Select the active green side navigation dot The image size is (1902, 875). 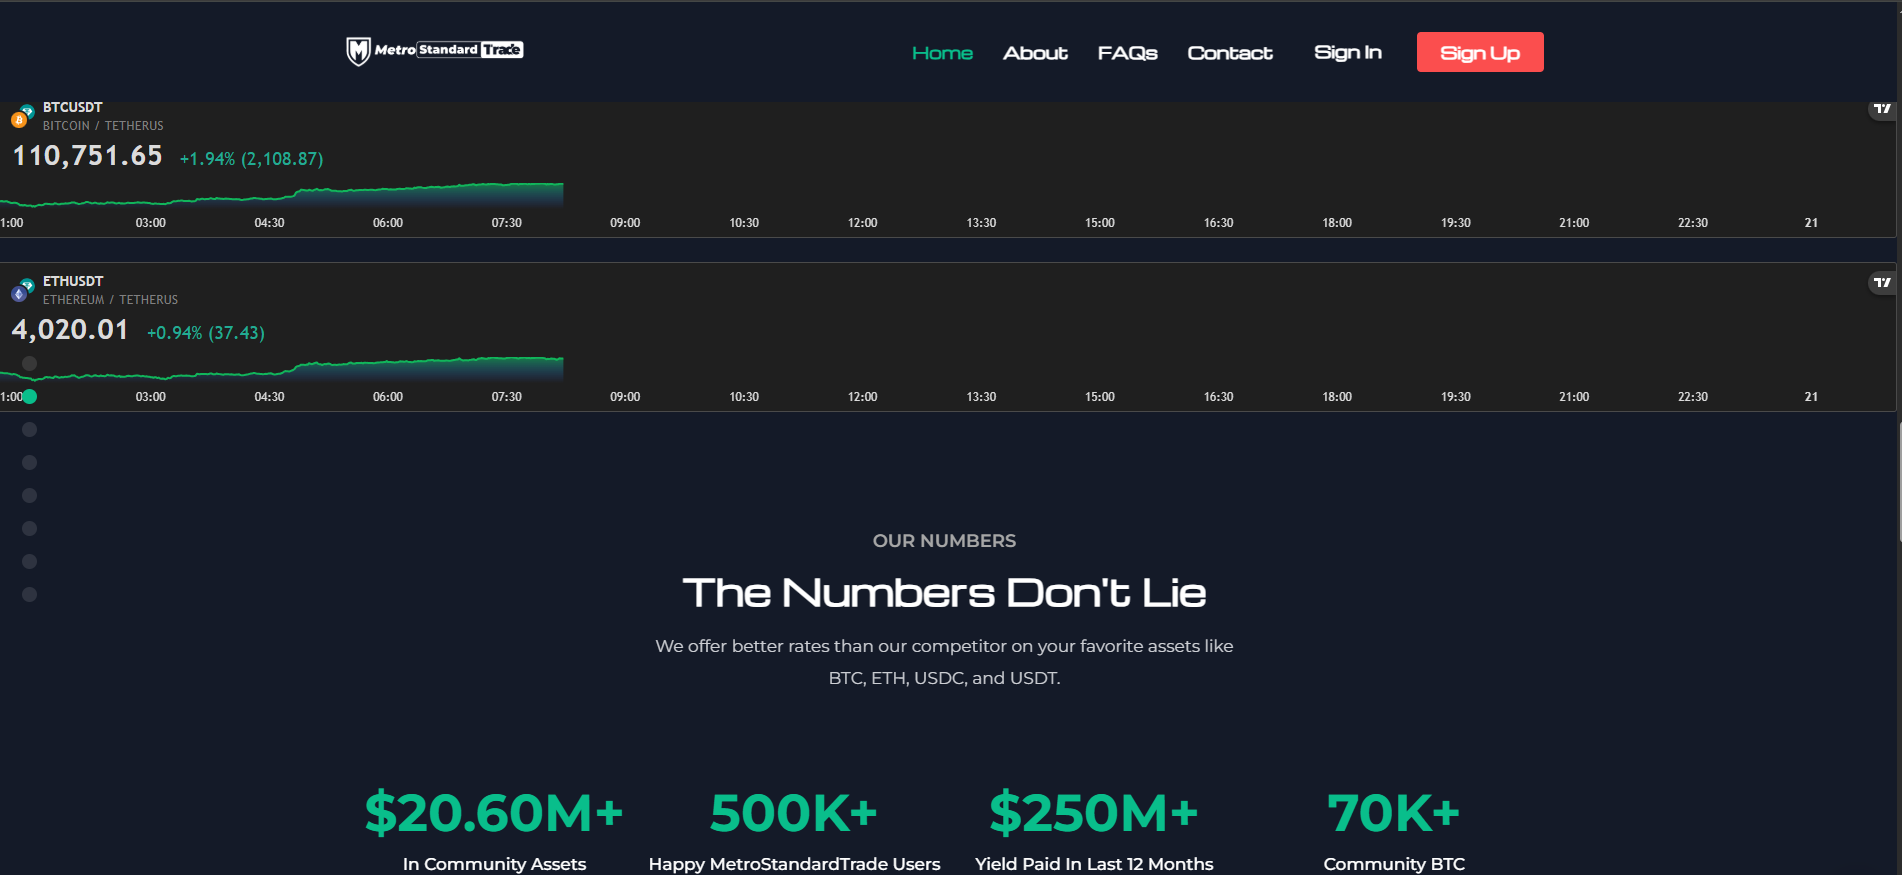point(30,397)
